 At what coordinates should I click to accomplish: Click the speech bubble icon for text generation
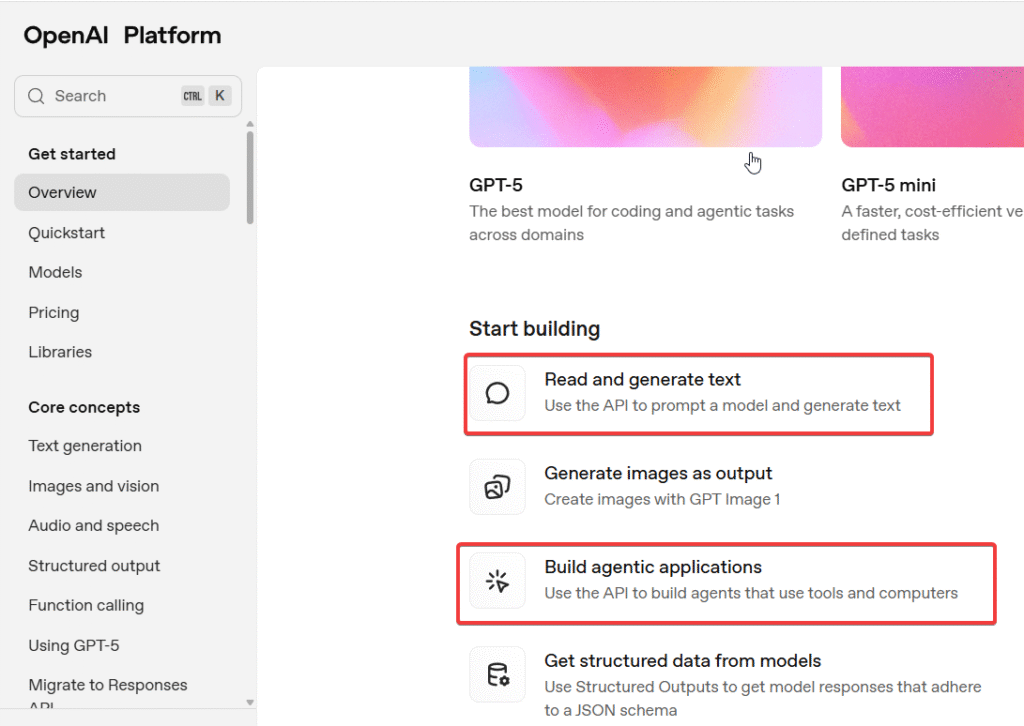497,393
